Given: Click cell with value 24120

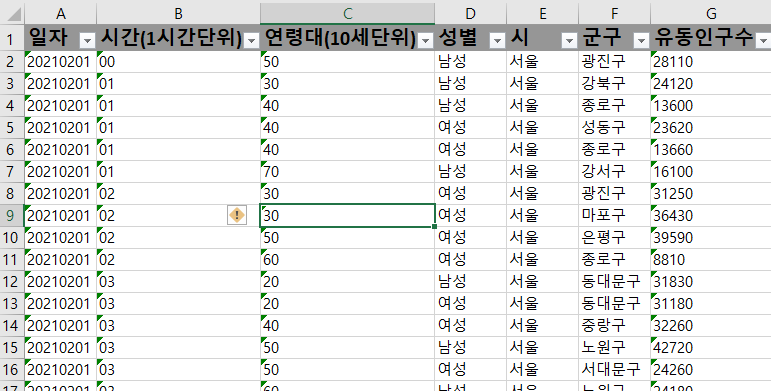Looking at the screenshot, I should 711,84.
